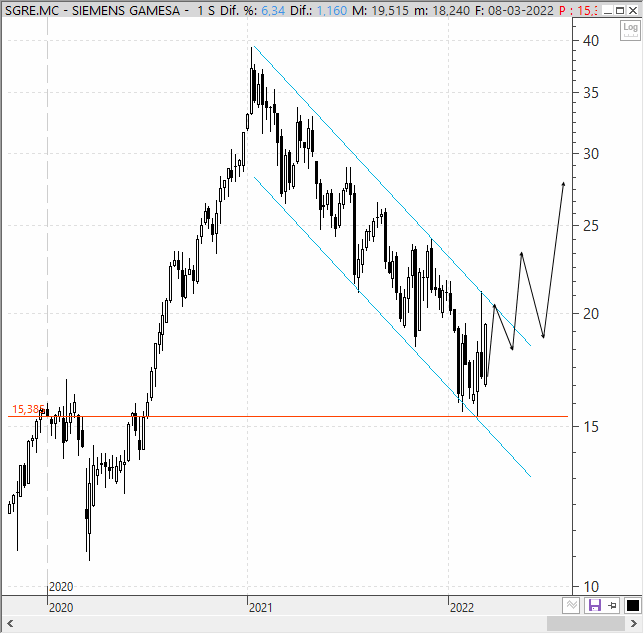
Task: Click the horizontal scrollbar thumb
Action: 586,624
